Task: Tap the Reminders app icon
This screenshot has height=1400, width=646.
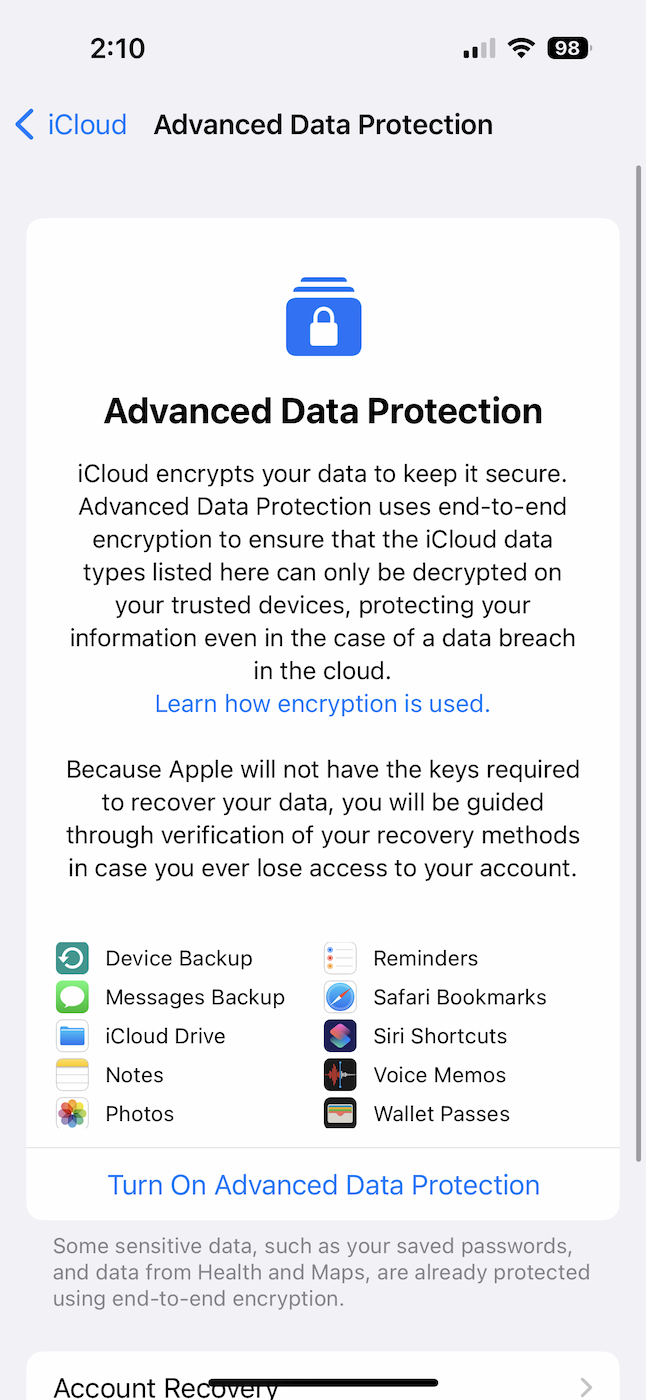Action: pyautogui.click(x=340, y=957)
